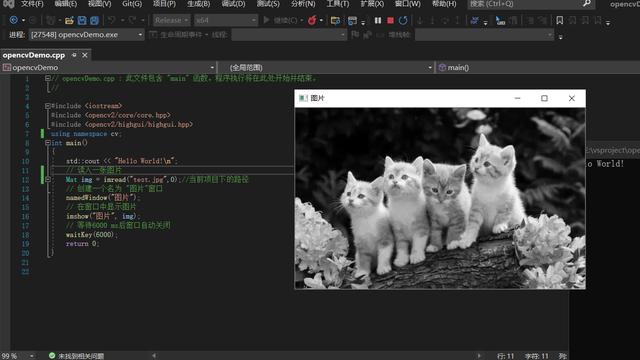Screen dimensions: 640x360
Task: Click the red hot reload flame icon
Action: point(312,20)
